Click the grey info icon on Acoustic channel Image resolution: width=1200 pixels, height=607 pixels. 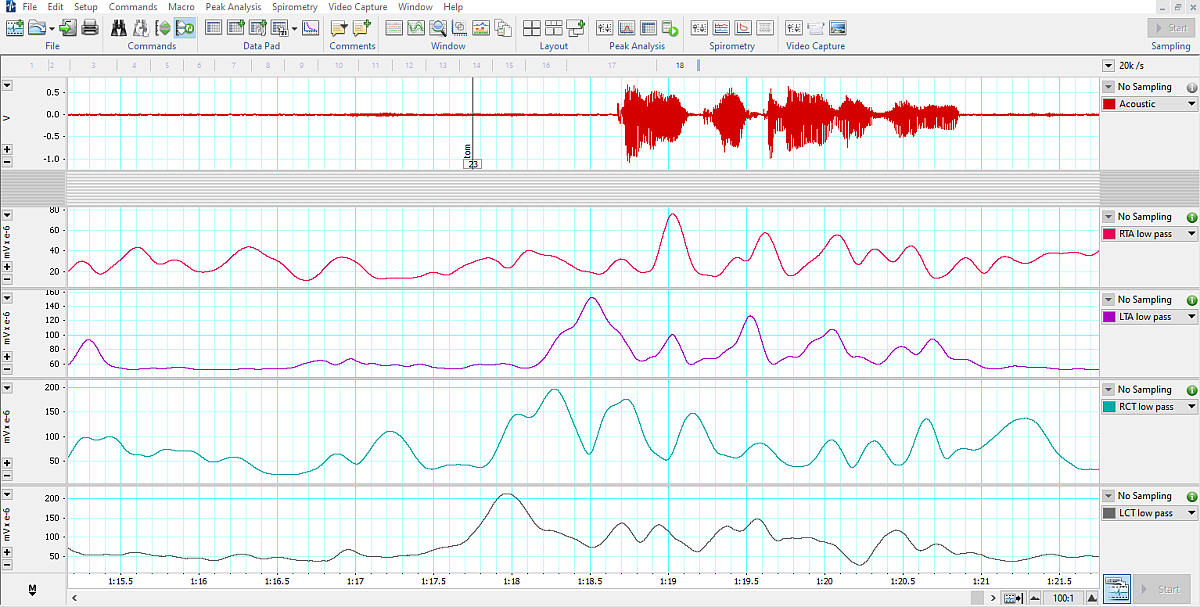pos(1191,87)
